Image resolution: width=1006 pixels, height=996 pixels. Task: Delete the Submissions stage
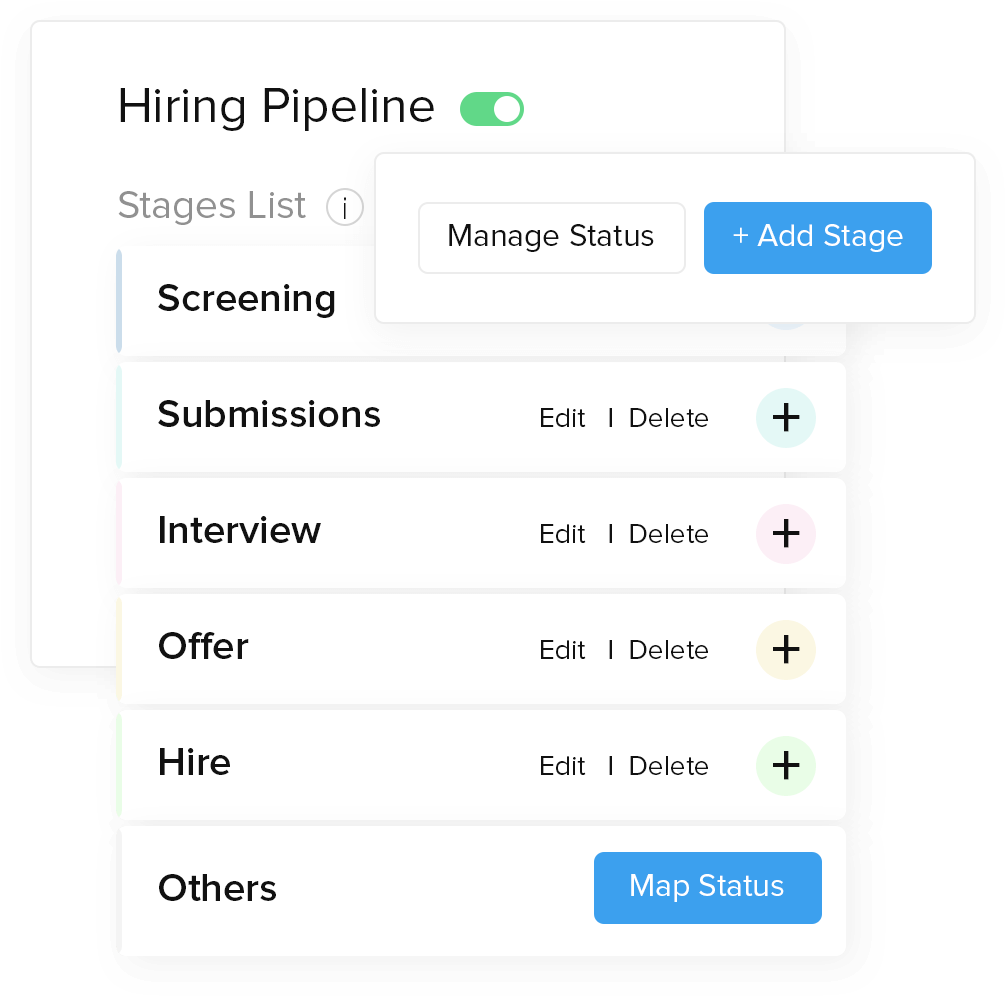pos(668,419)
